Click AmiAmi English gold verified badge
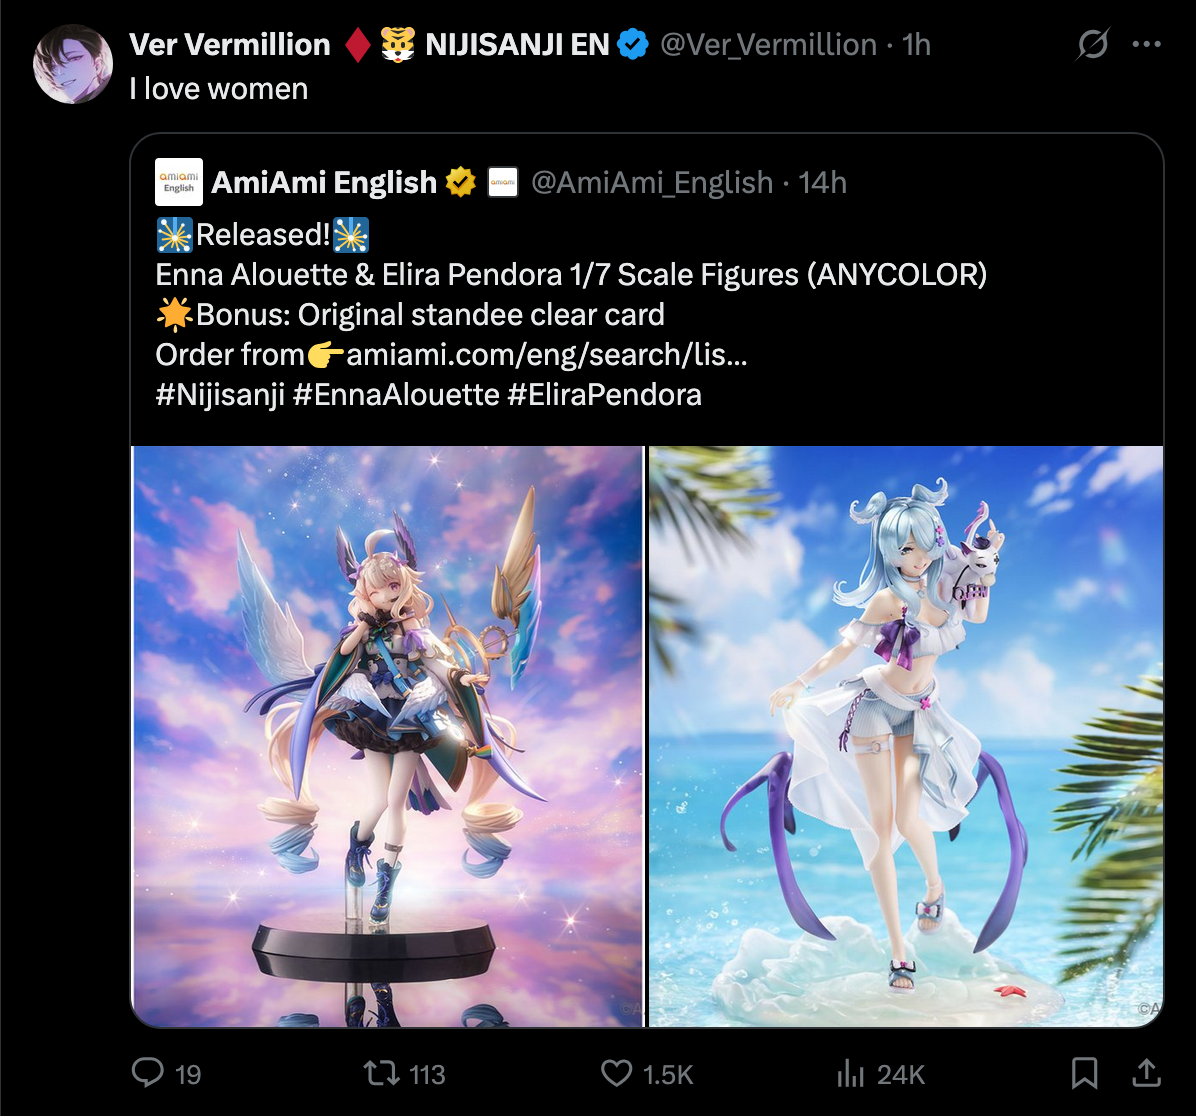Image resolution: width=1196 pixels, height=1116 pixels. coord(461,182)
